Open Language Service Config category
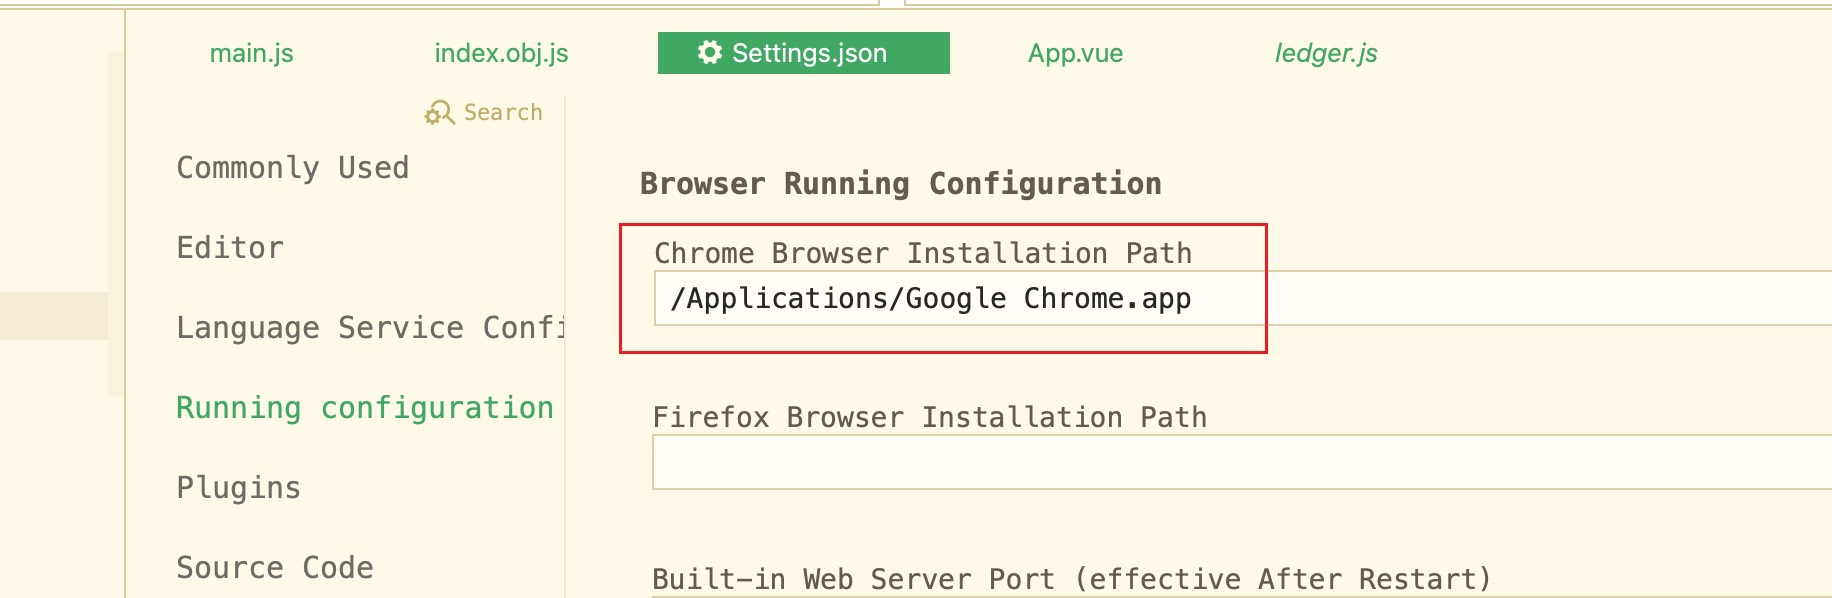This screenshot has height=598, width=1832. click(x=370, y=327)
